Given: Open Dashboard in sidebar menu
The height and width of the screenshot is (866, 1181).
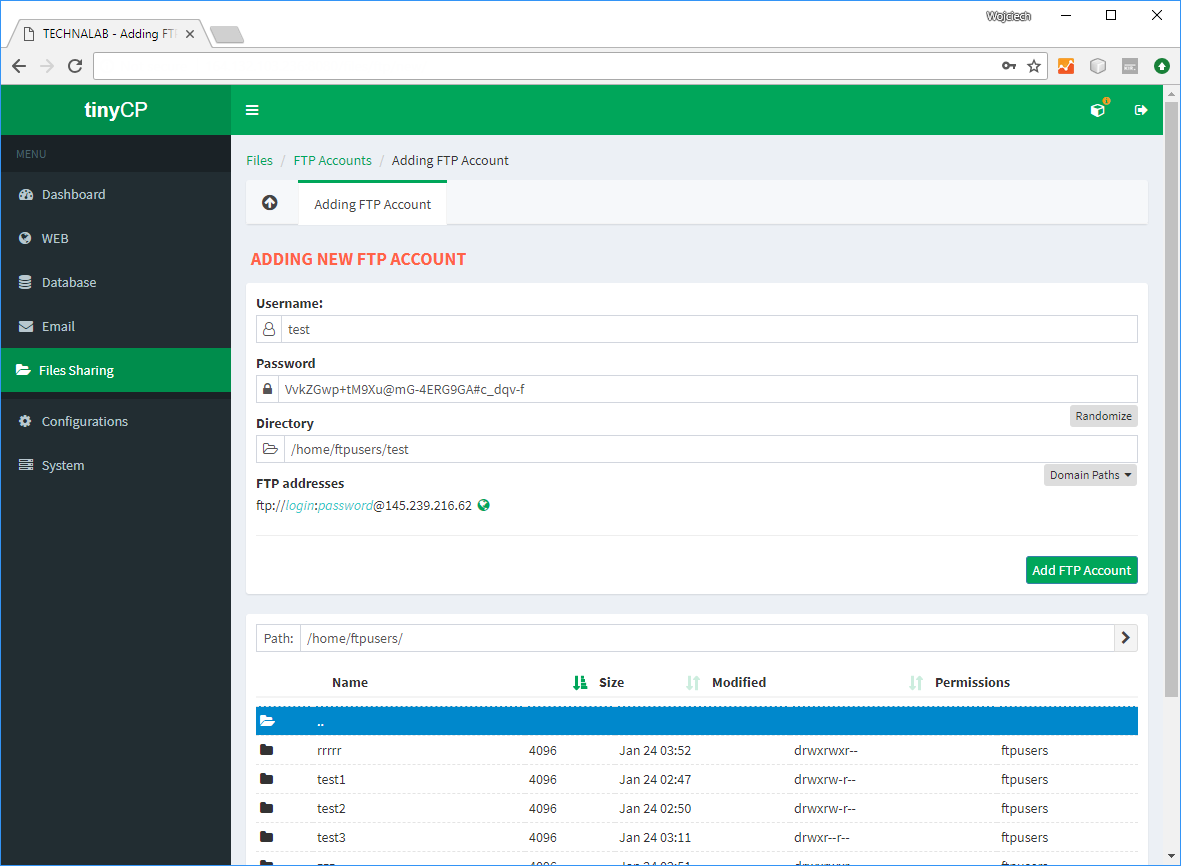Looking at the screenshot, I should point(116,194).
